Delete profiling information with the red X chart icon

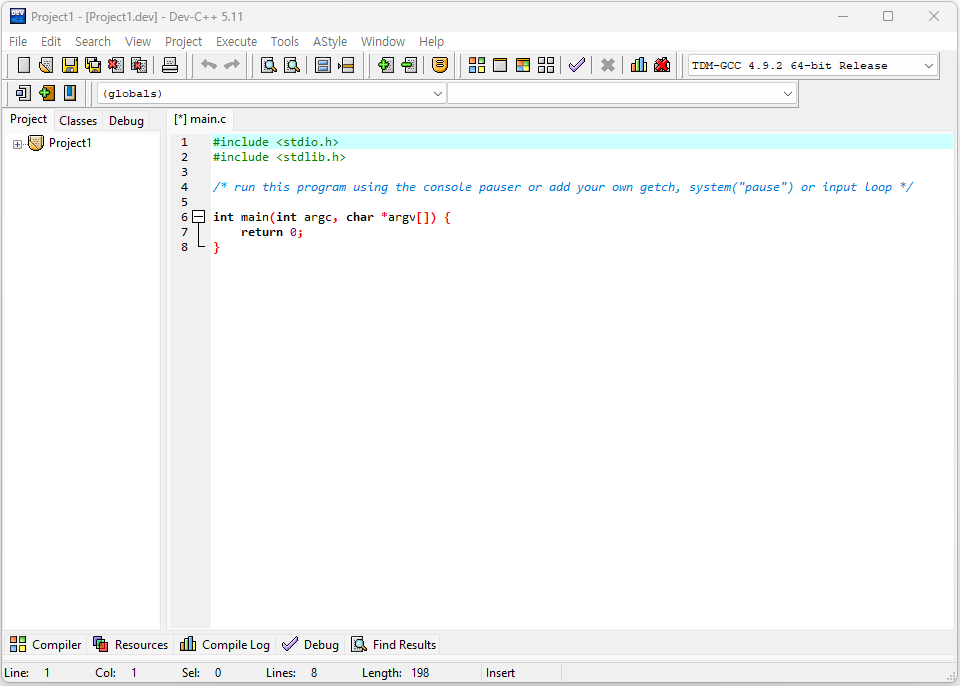662,65
